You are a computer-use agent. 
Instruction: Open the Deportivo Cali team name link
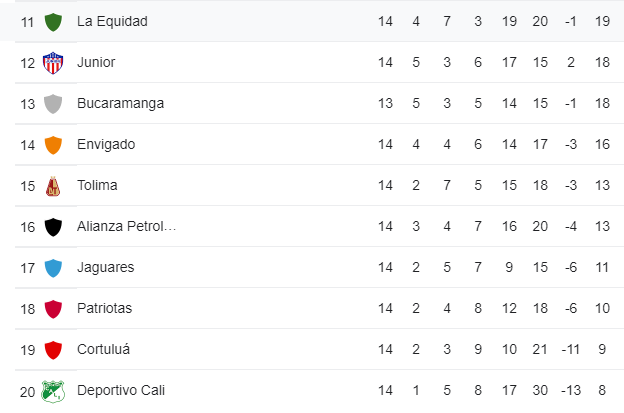121,390
